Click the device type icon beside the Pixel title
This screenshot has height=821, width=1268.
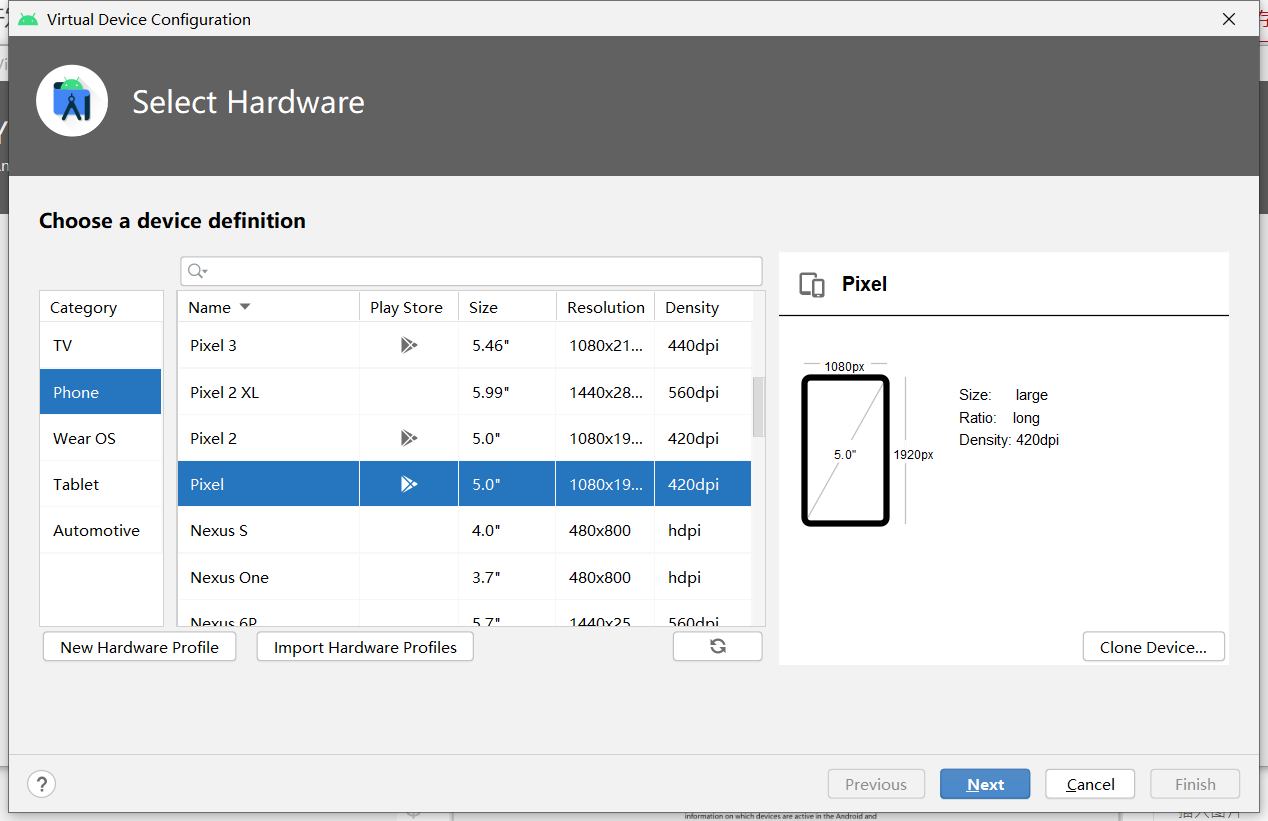(812, 284)
